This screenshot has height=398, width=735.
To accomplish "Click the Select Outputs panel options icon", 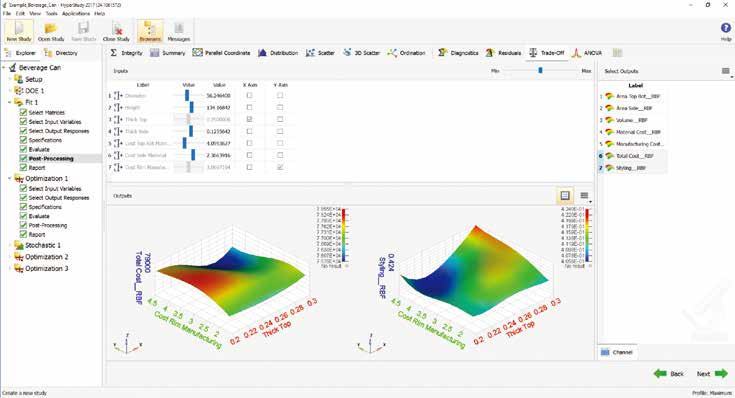I will click(x=726, y=71).
